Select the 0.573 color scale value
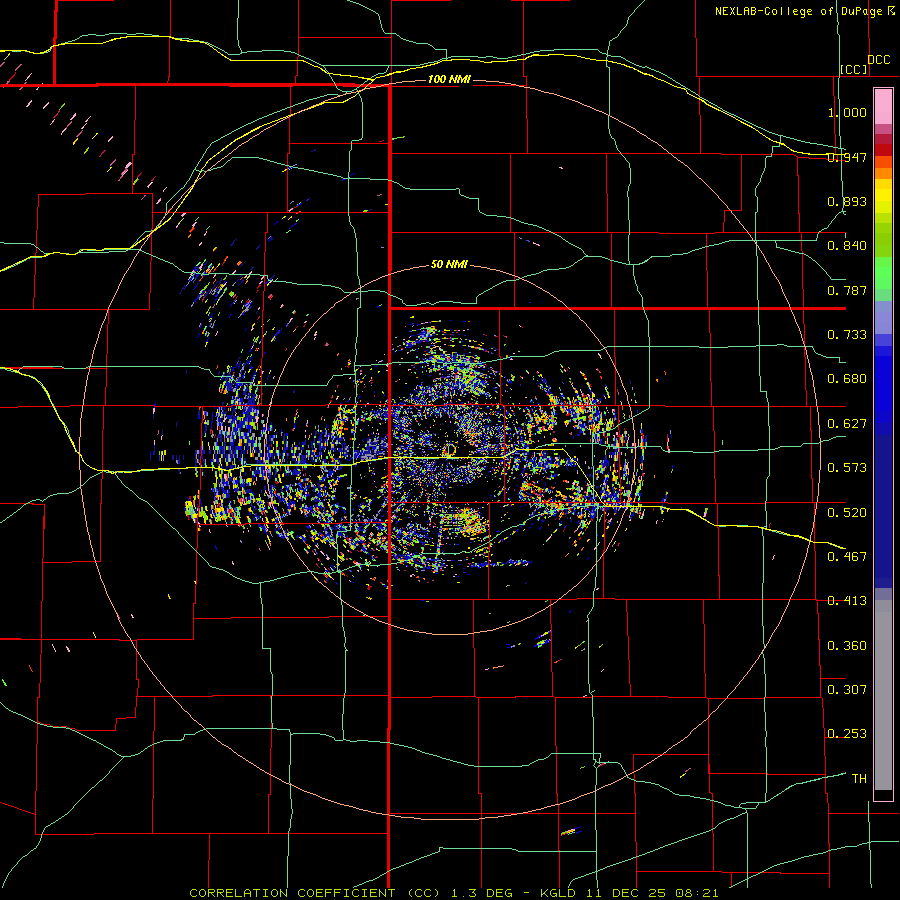The width and height of the screenshot is (900, 900). (847, 468)
